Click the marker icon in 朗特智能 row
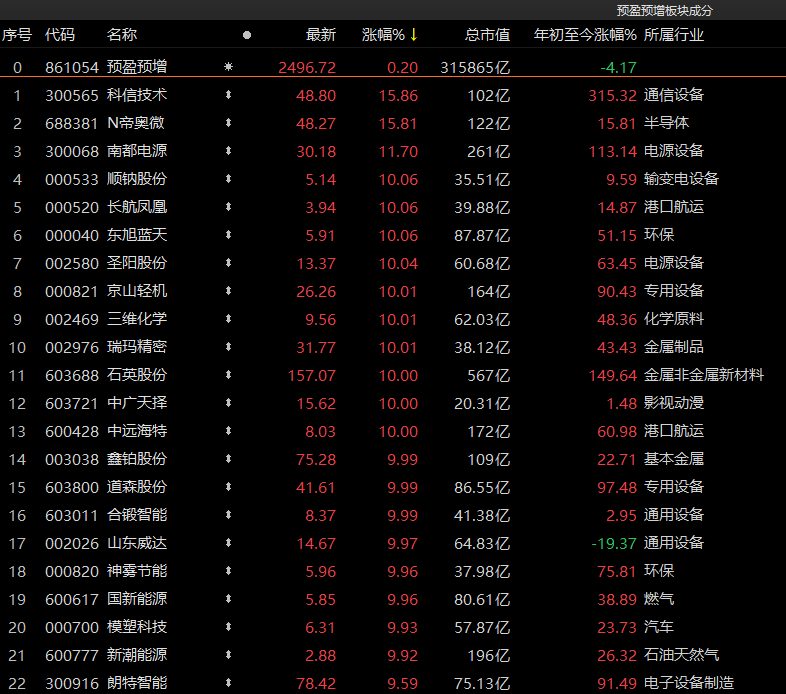 [x=228, y=683]
